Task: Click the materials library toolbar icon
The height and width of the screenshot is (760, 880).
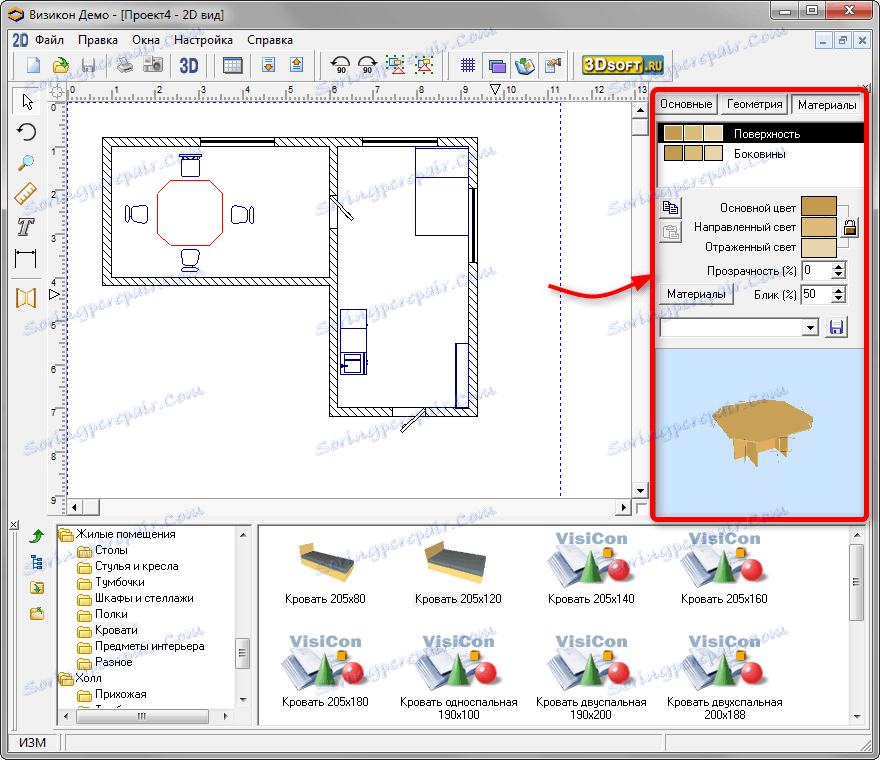Action: [x=525, y=66]
